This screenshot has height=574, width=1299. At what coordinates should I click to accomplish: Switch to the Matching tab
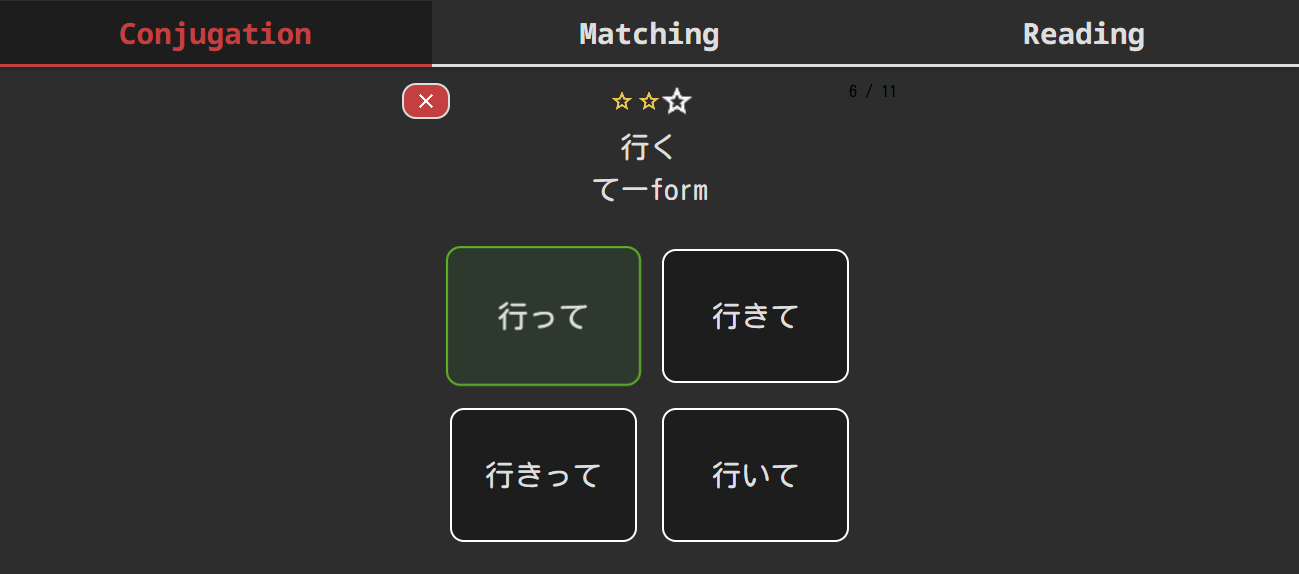[x=649, y=34]
